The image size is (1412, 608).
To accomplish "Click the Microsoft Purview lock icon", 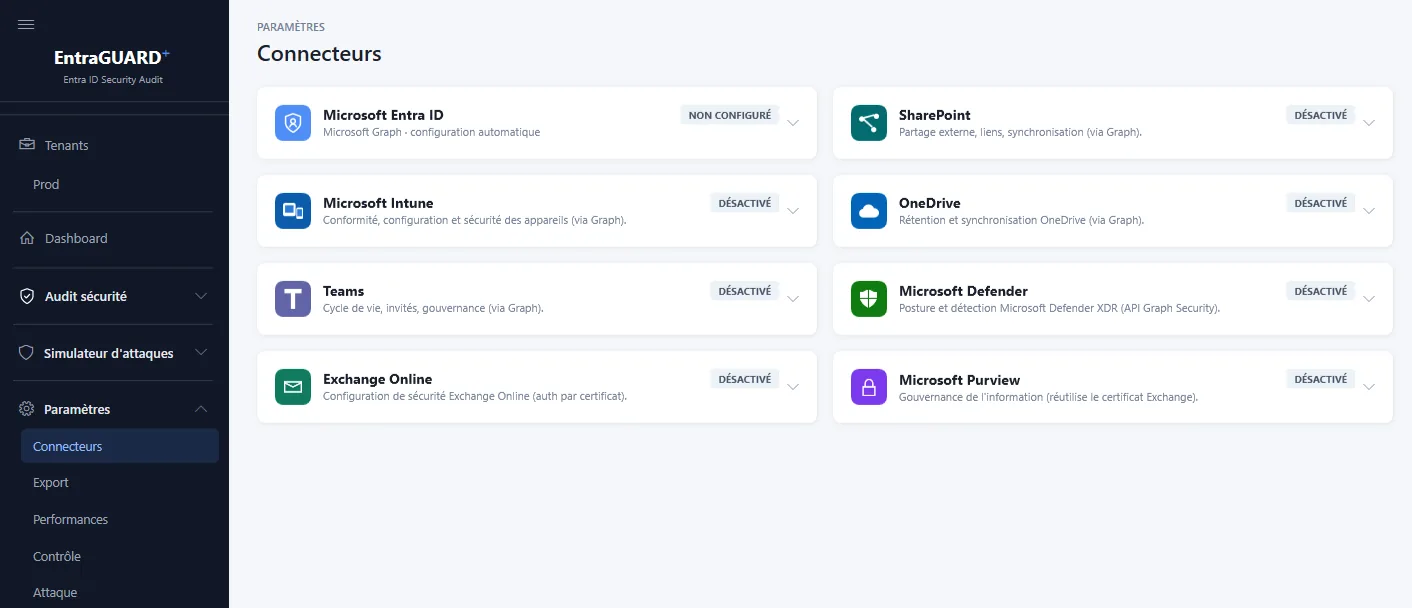I will pos(869,387).
